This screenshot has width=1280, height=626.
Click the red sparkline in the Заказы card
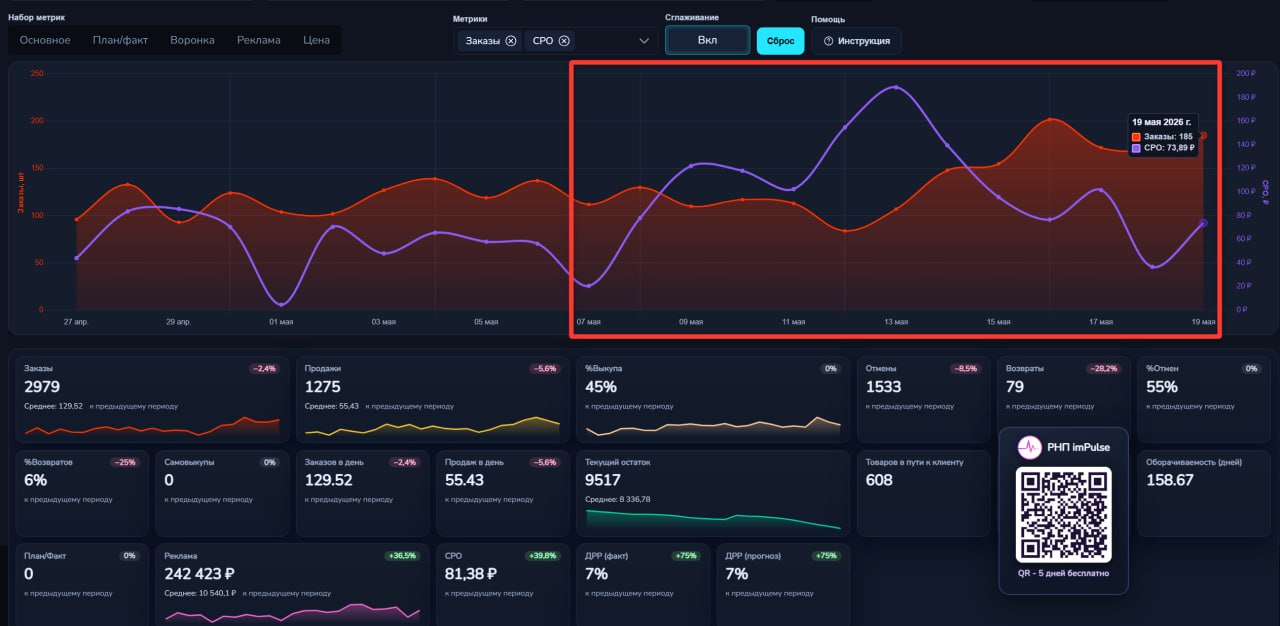152,427
